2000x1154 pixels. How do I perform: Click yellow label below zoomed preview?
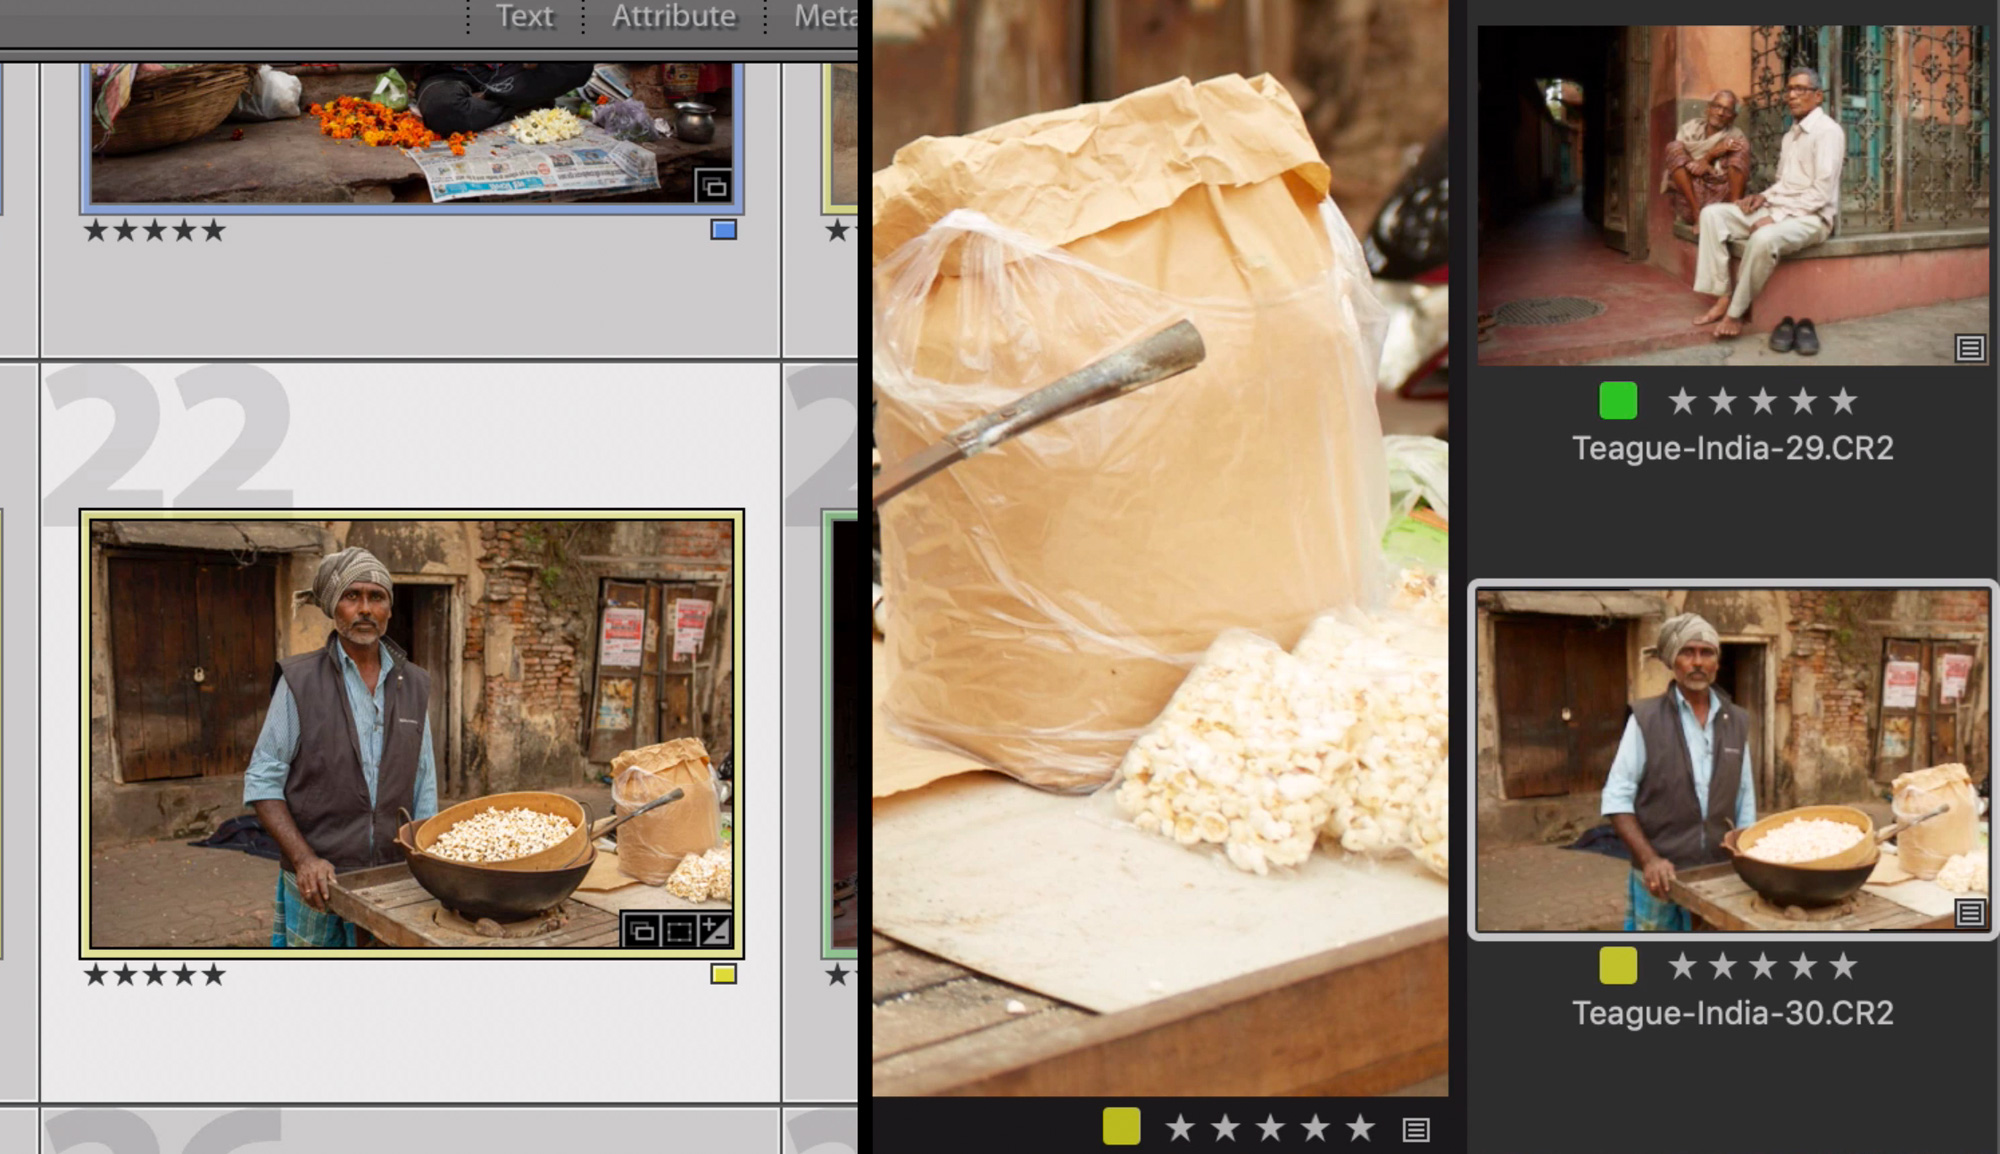point(1121,1126)
